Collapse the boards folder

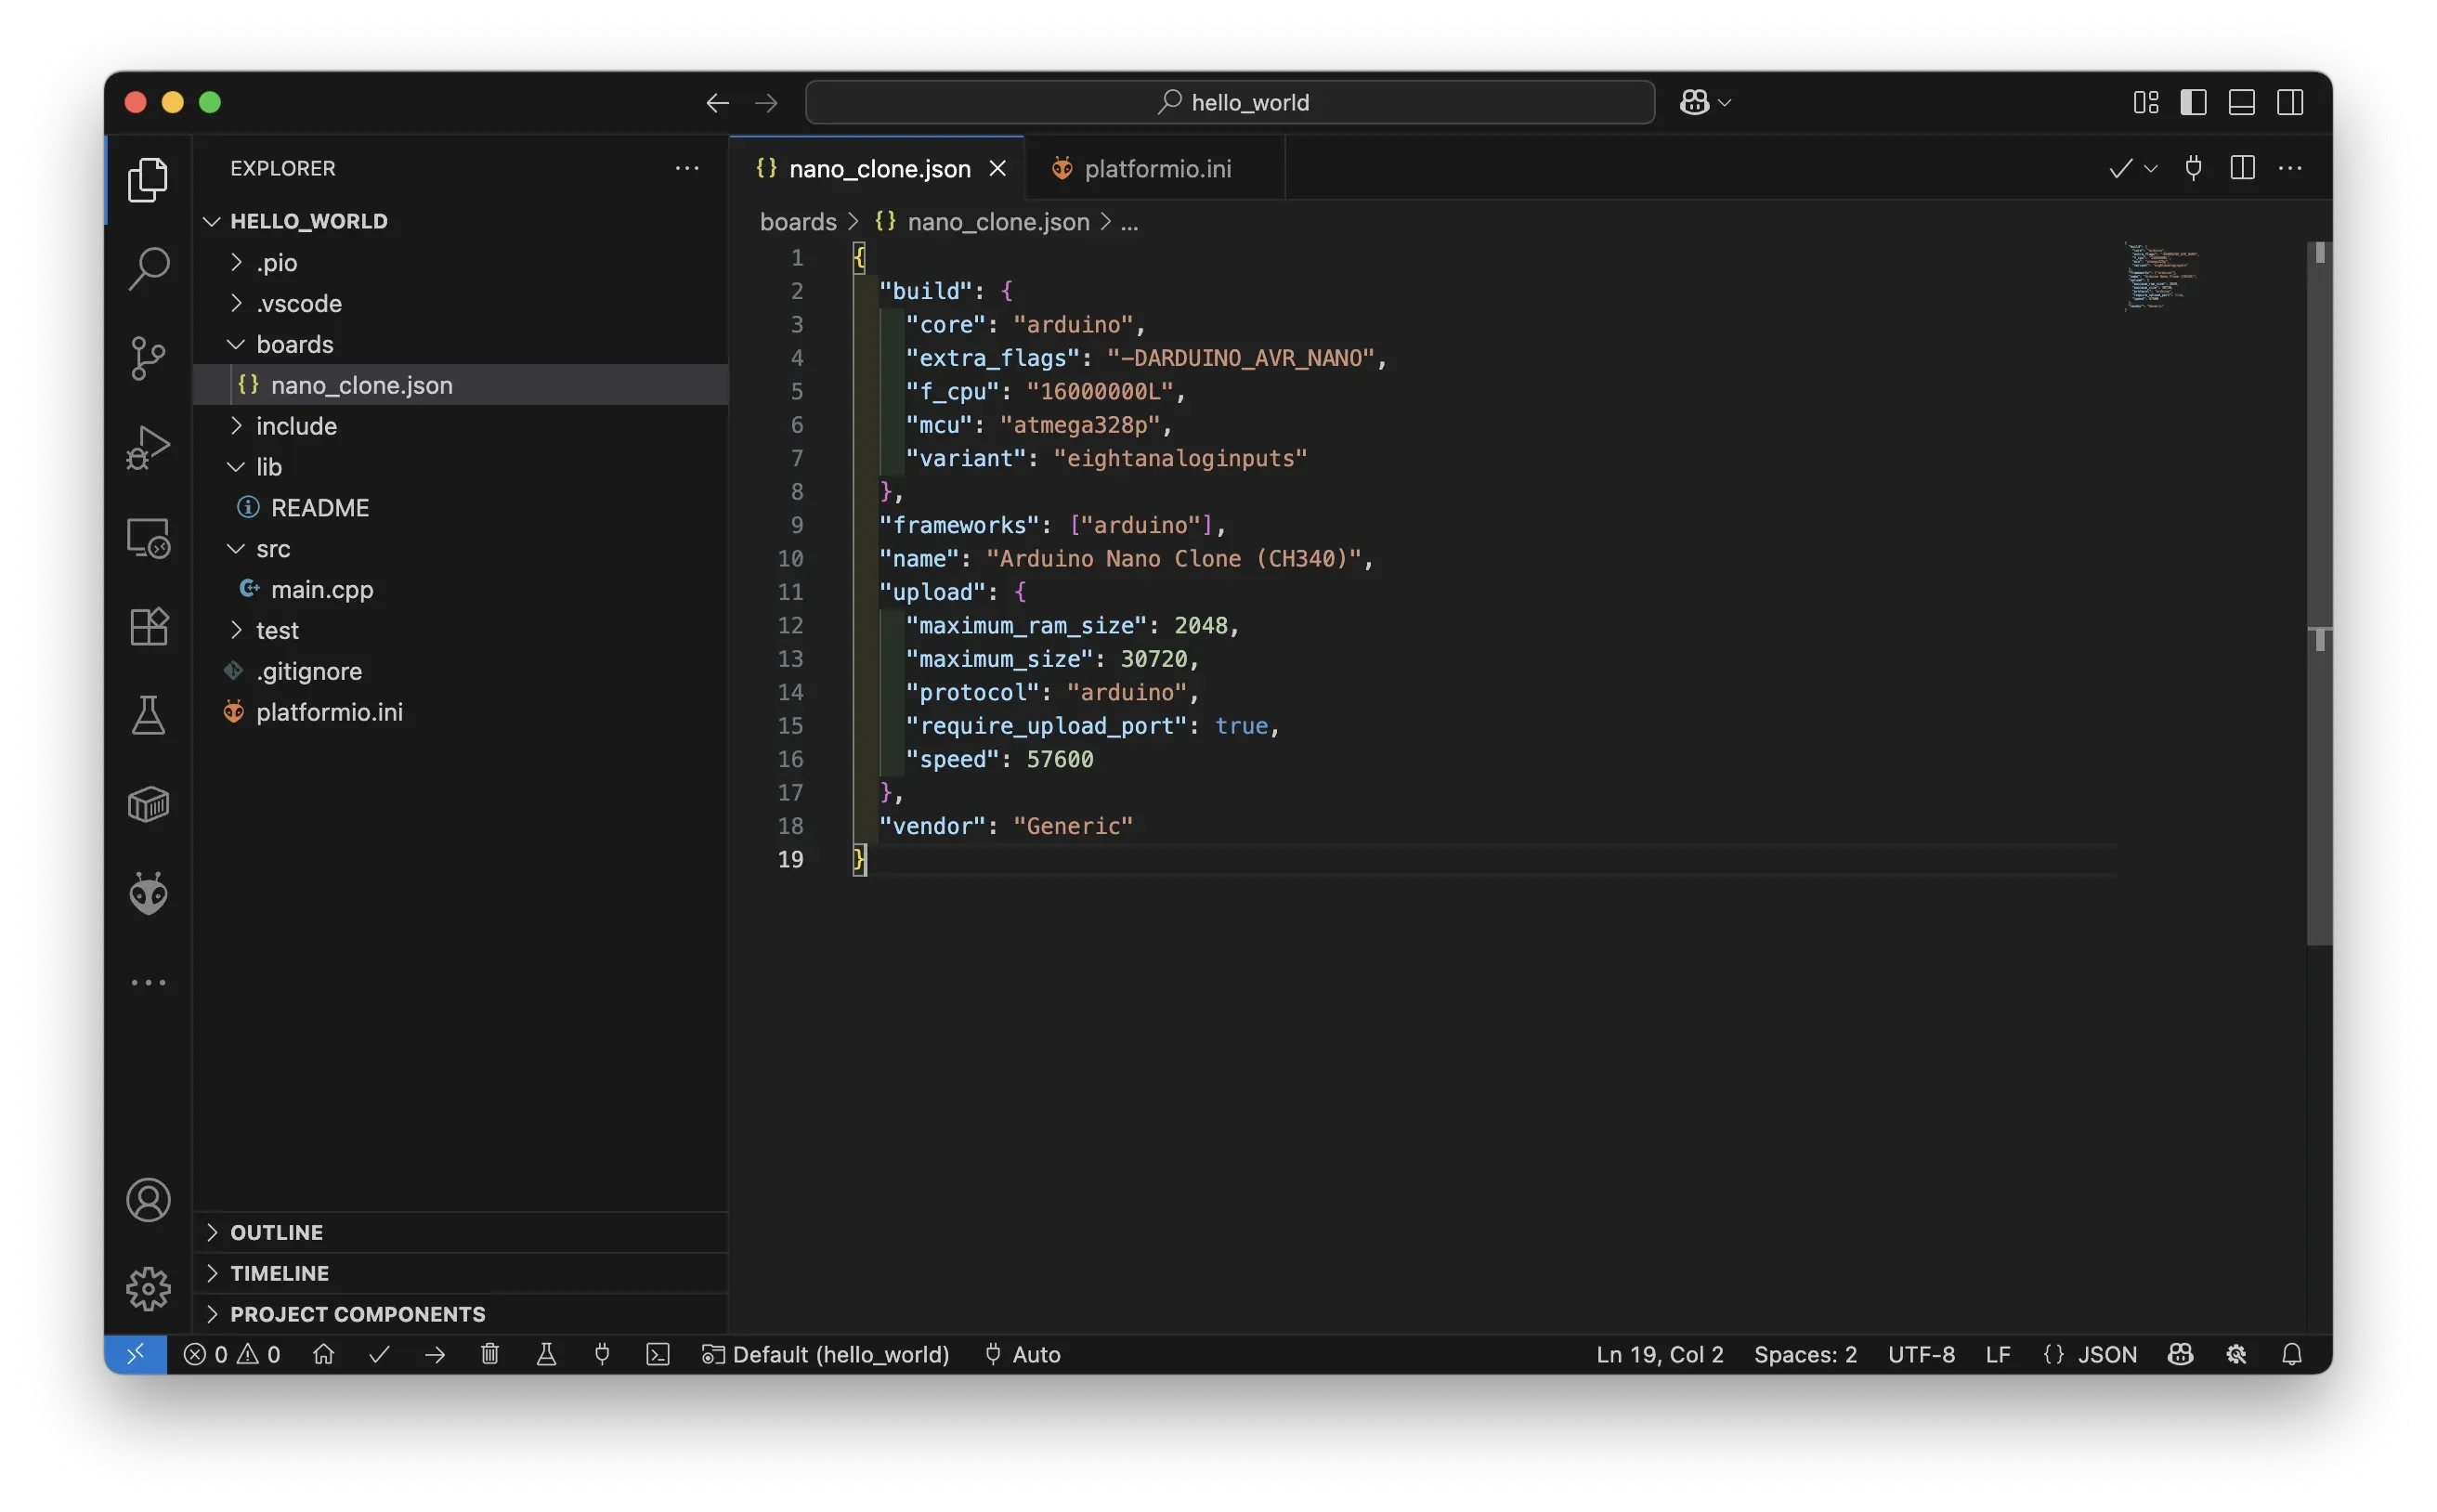[x=294, y=344]
